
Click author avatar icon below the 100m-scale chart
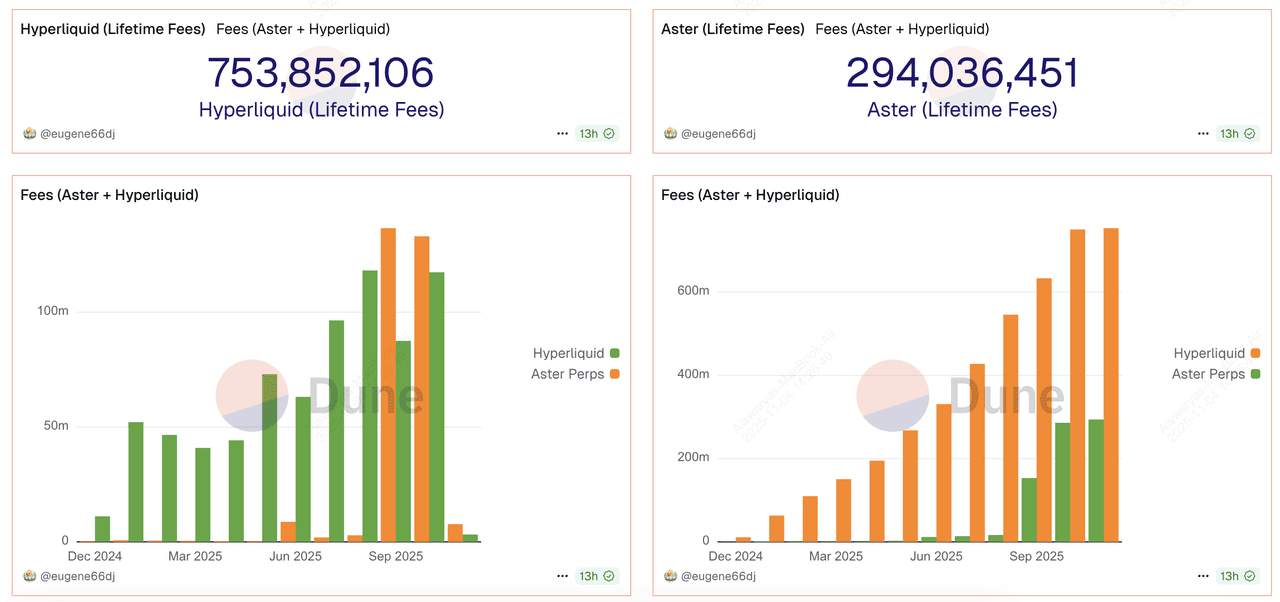click(x=28, y=576)
